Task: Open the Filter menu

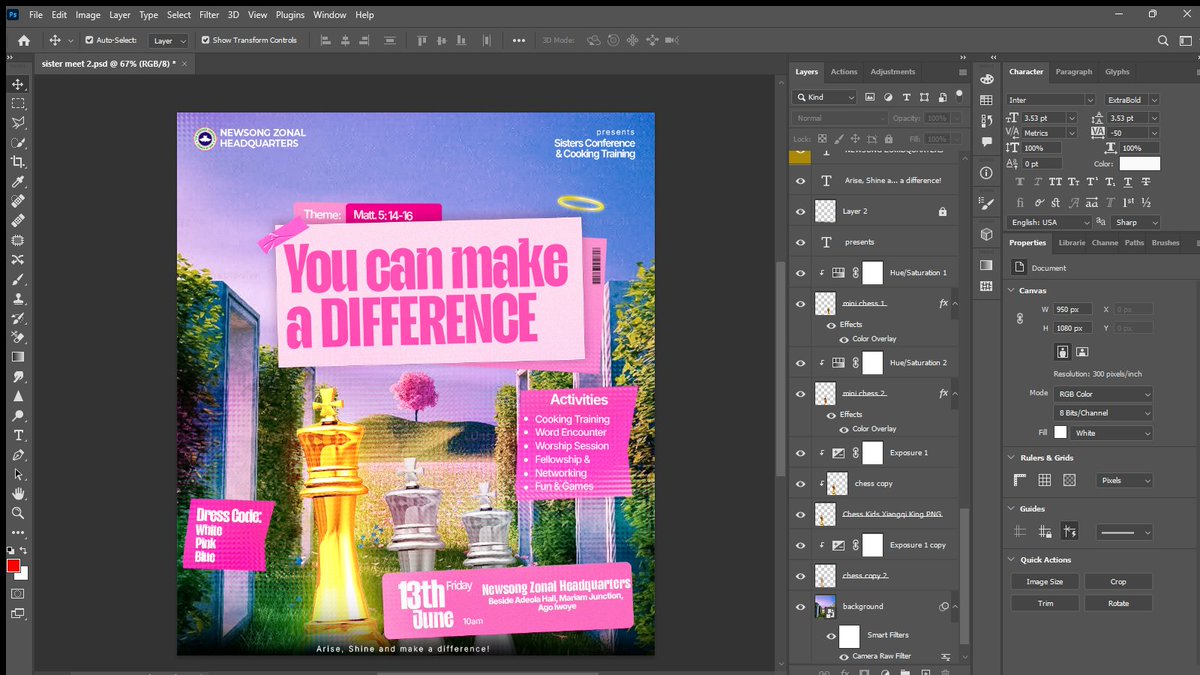Action: 209,15
